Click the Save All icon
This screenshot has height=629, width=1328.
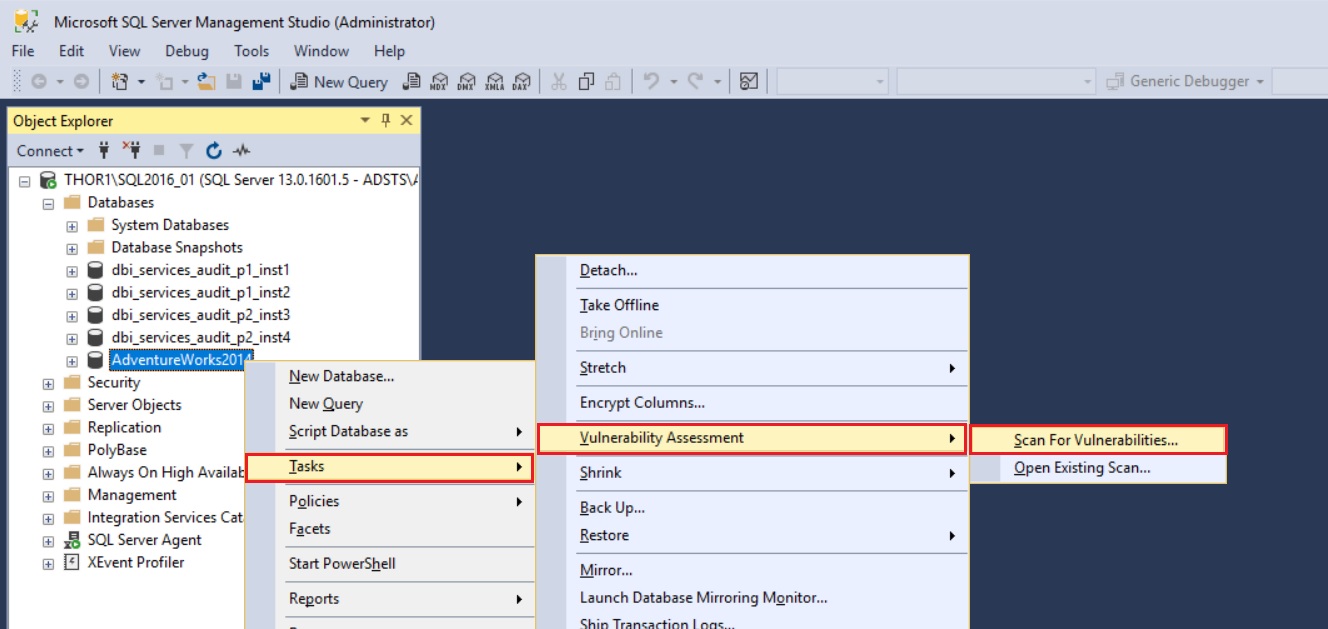tap(262, 82)
